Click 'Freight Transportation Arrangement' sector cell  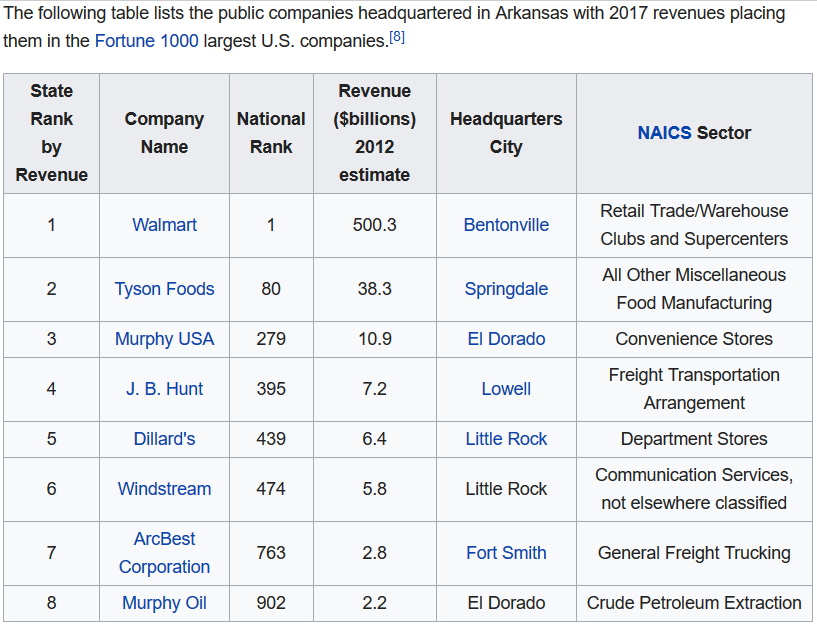coord(694,389)
